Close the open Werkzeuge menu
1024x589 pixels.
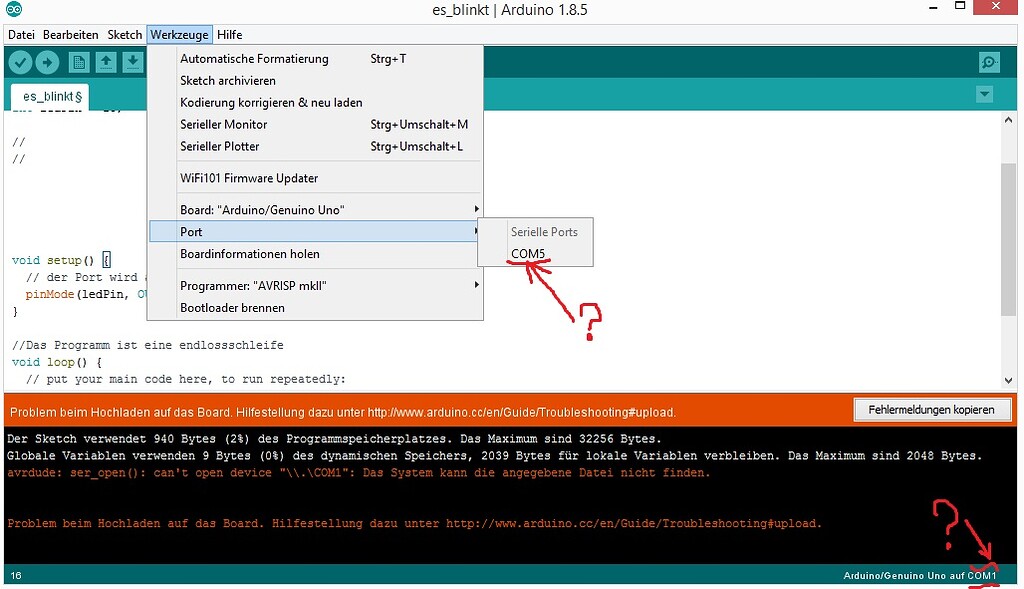click(x=180, y=35)
